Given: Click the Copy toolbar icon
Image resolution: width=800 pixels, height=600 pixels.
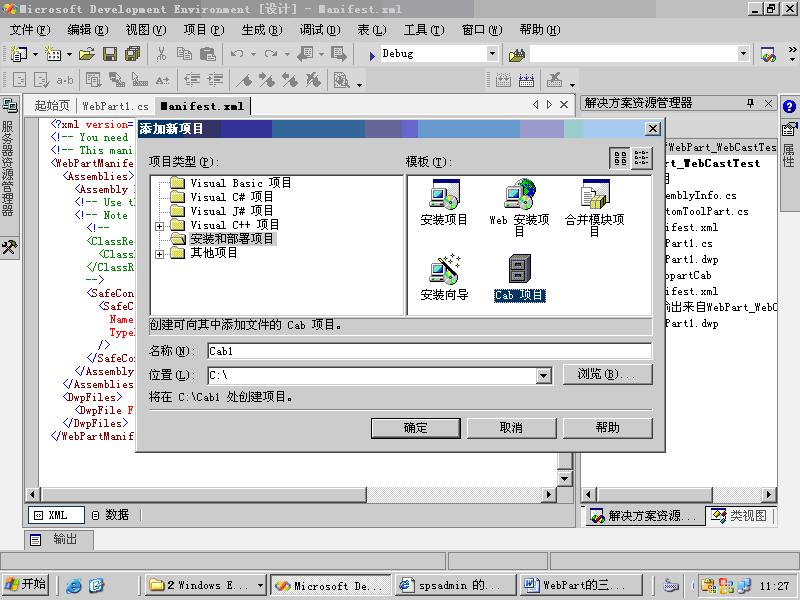Looking at the screenshot, I should click(184, 54).
